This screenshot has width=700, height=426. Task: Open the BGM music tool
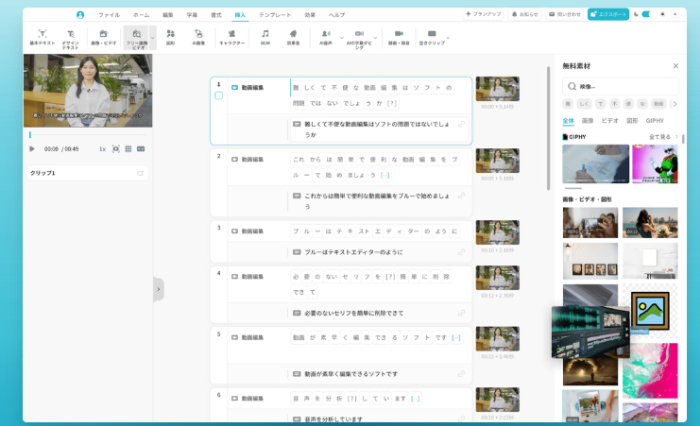pos(265,38)
